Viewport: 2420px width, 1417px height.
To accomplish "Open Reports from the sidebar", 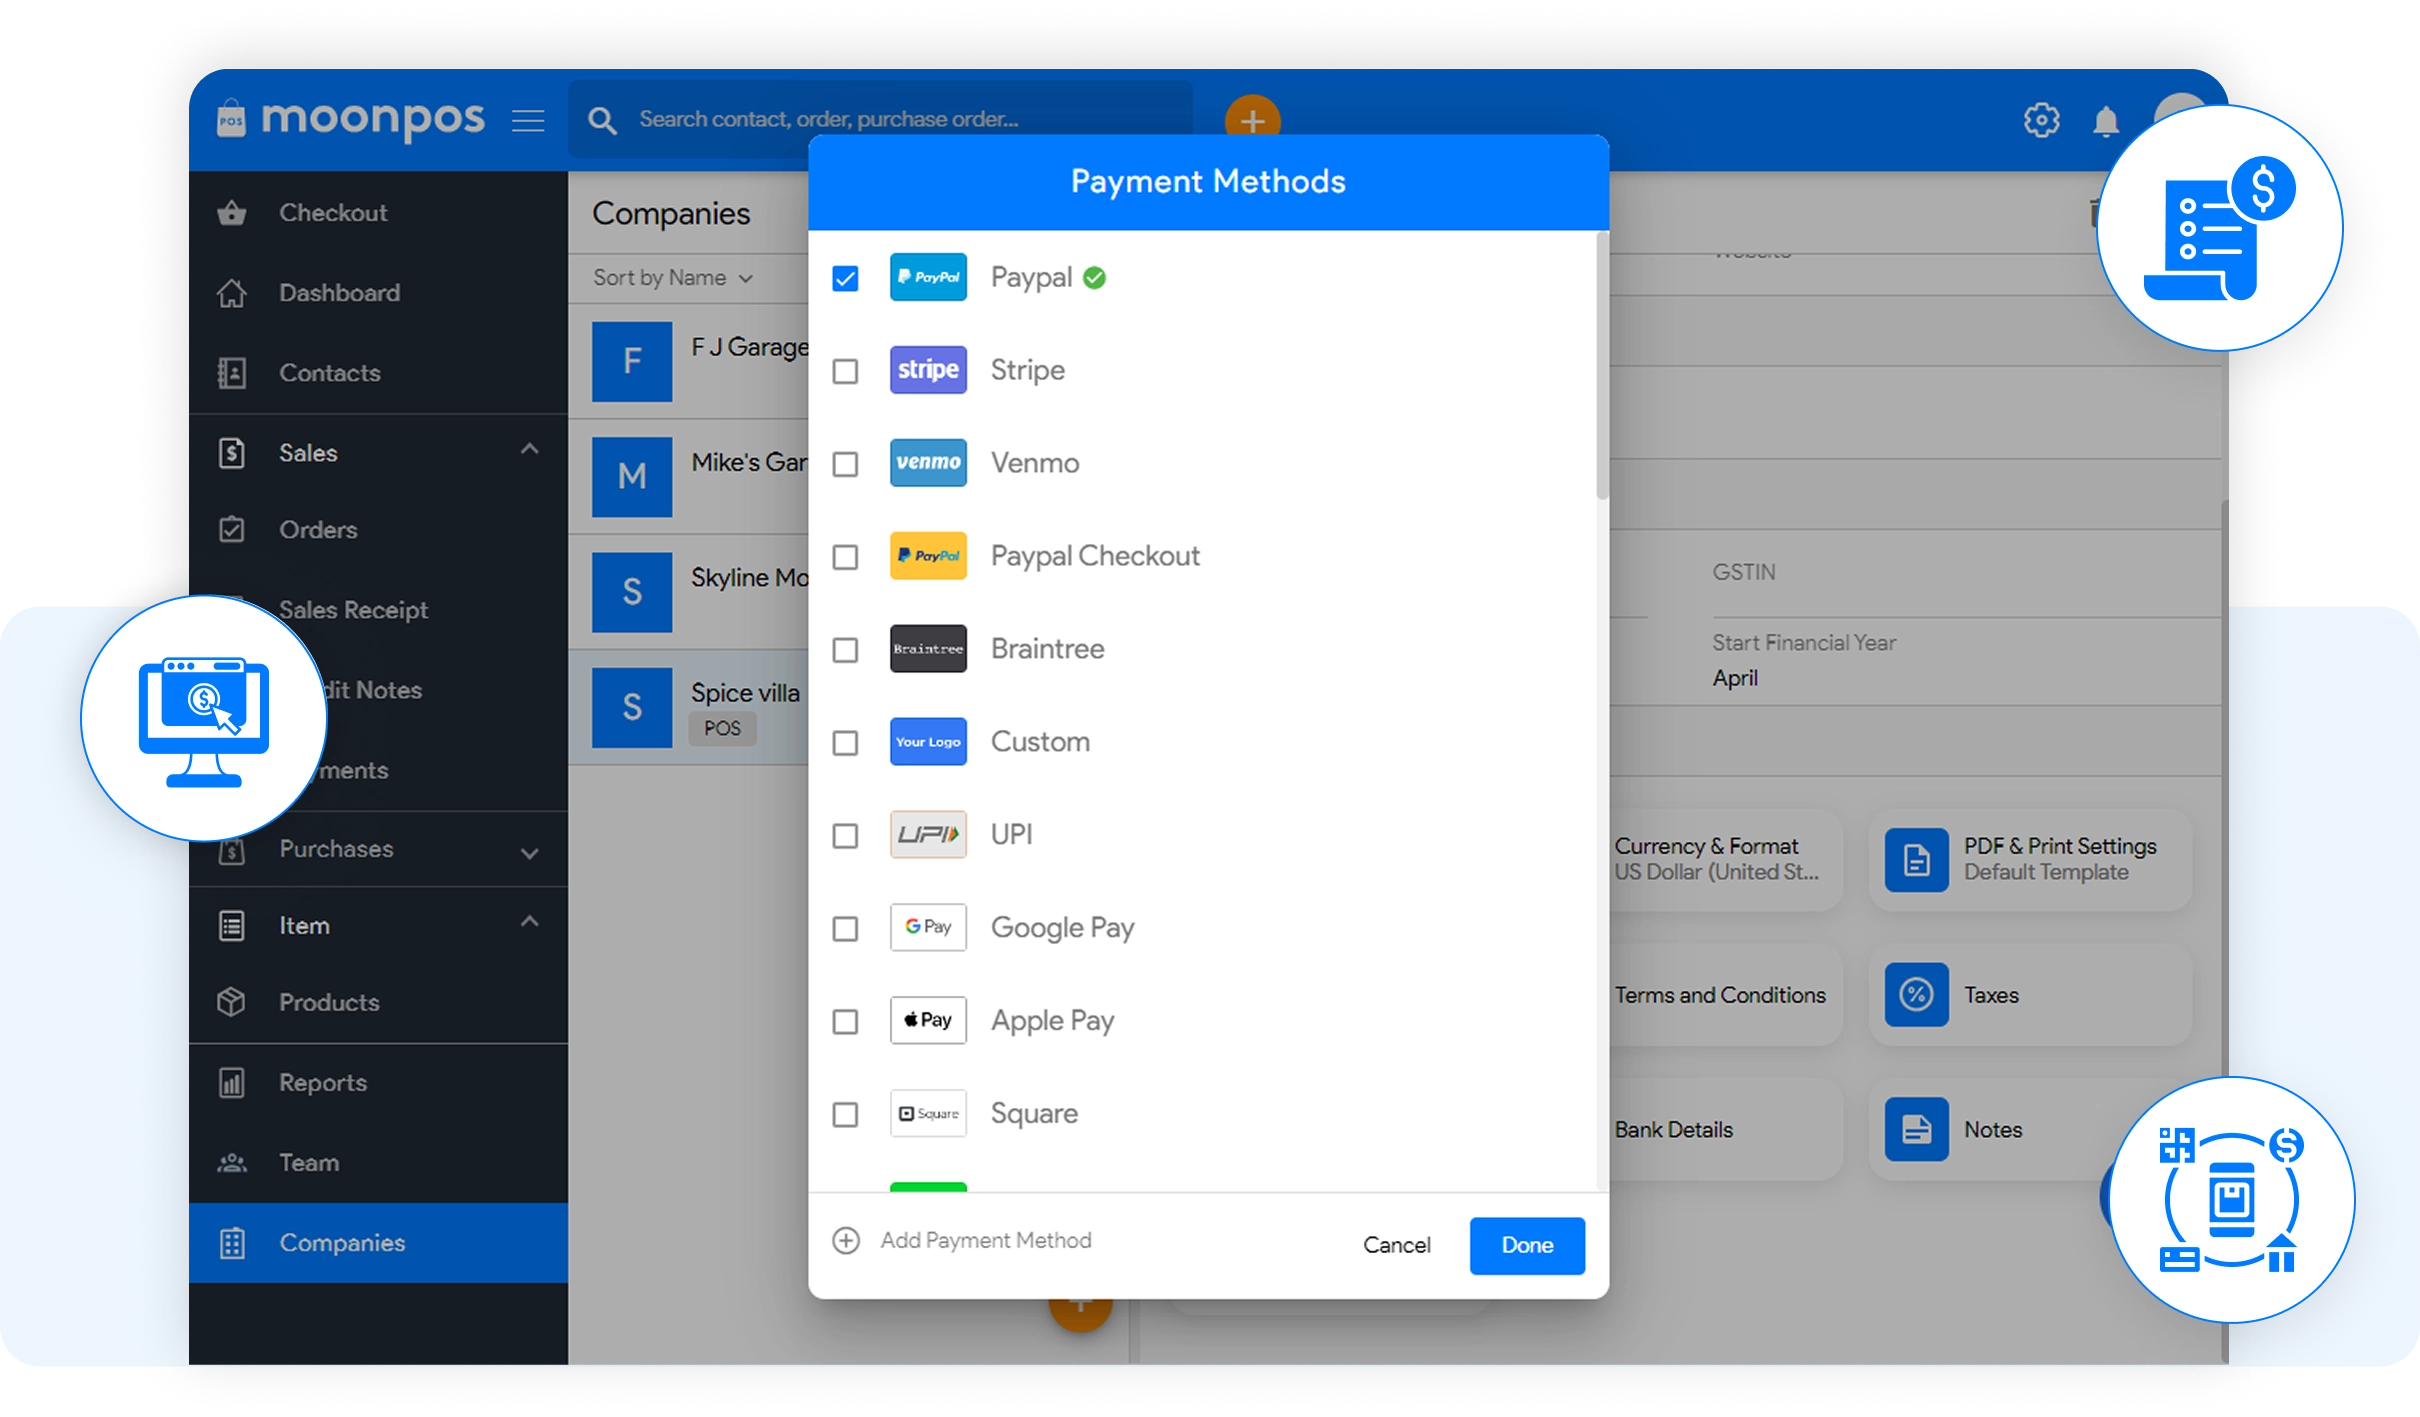I will click(x=322, y=1082).
